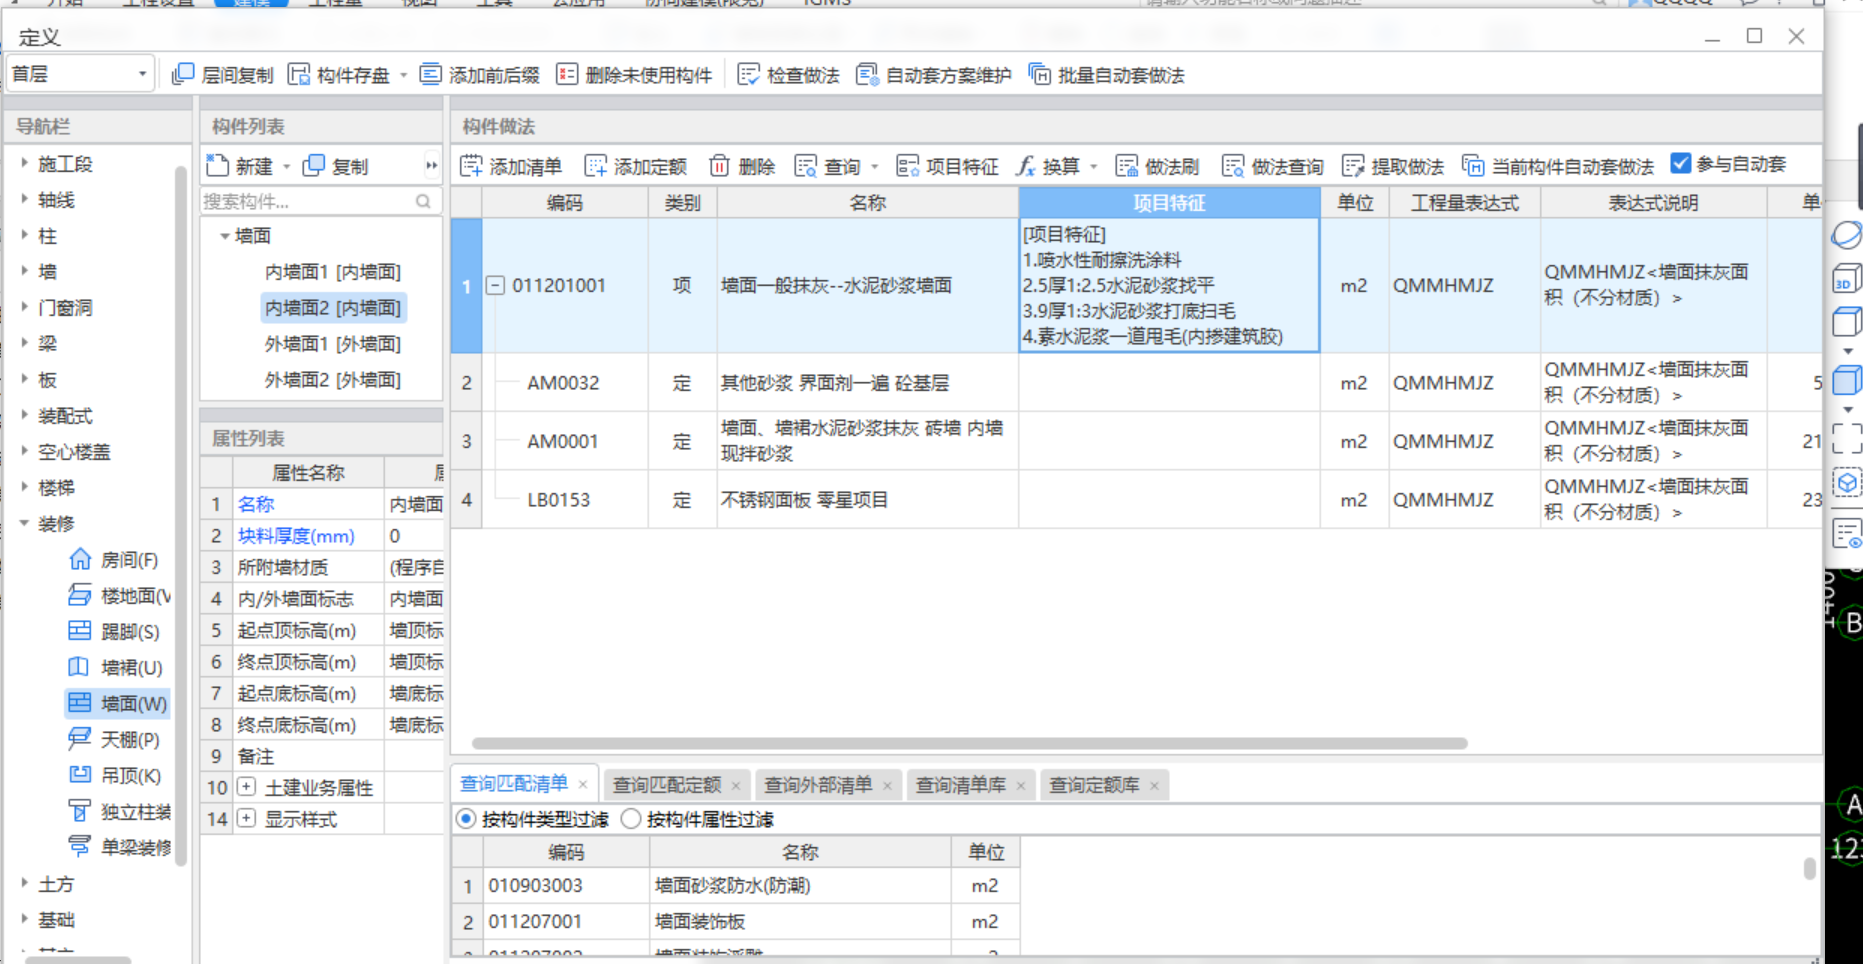Click 添加清单 in the 构件做法 toolbar
This screenshot has width=1863, height=964.
point(510,166)
